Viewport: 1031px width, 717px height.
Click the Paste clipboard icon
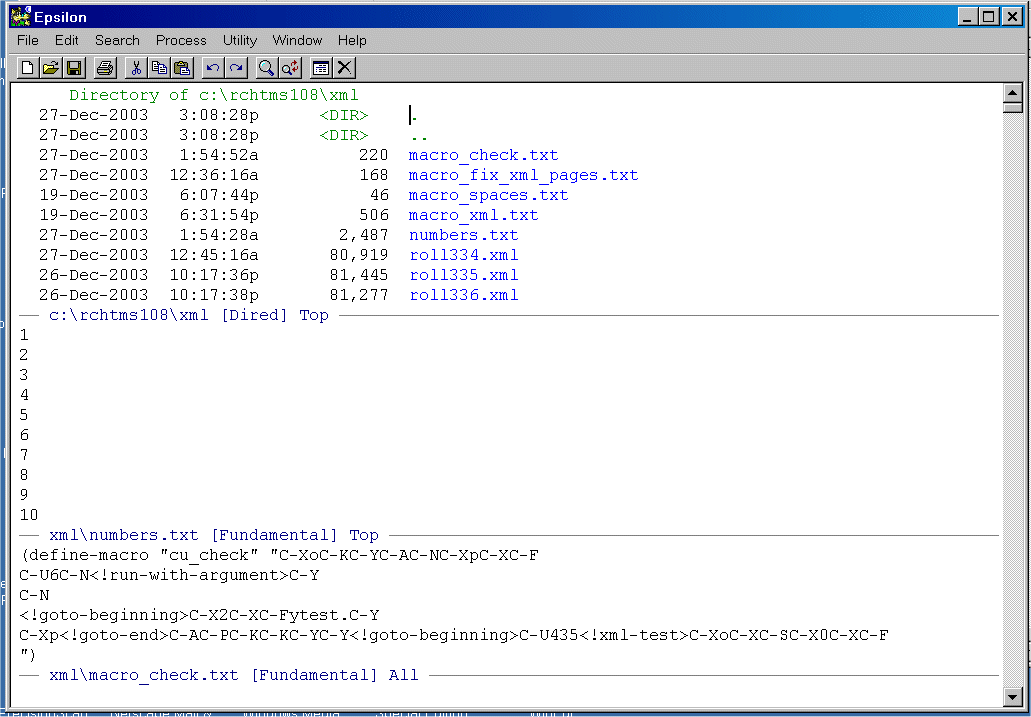[181, 68]
